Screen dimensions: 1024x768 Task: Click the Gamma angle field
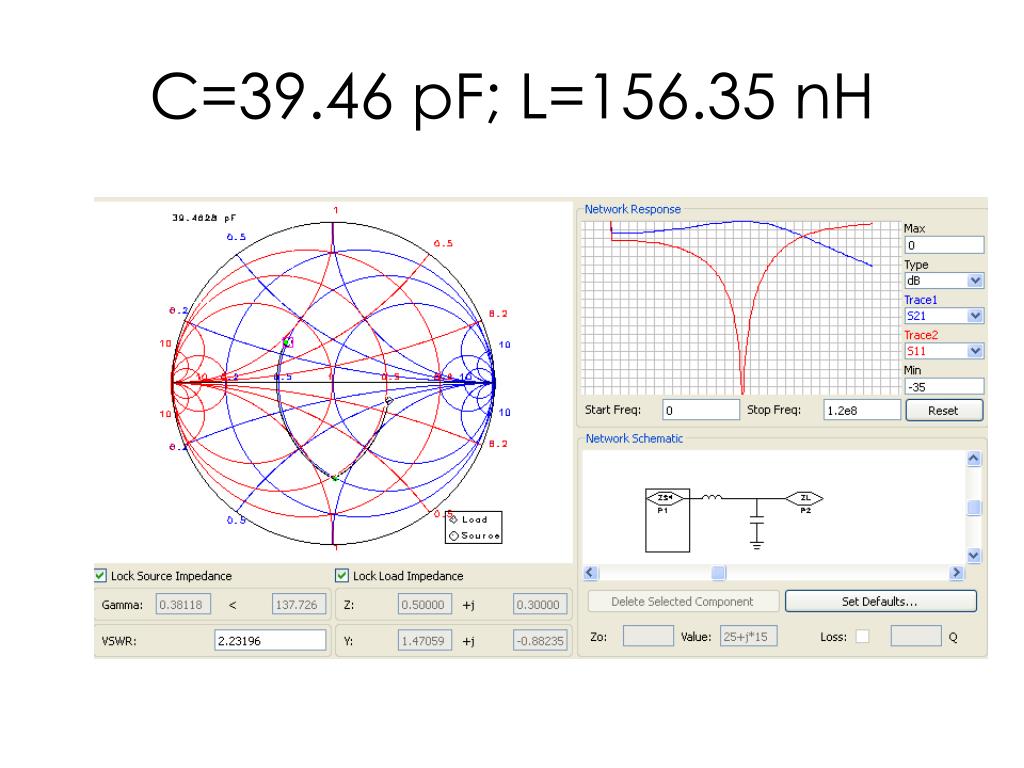click(x=298, y=605)
